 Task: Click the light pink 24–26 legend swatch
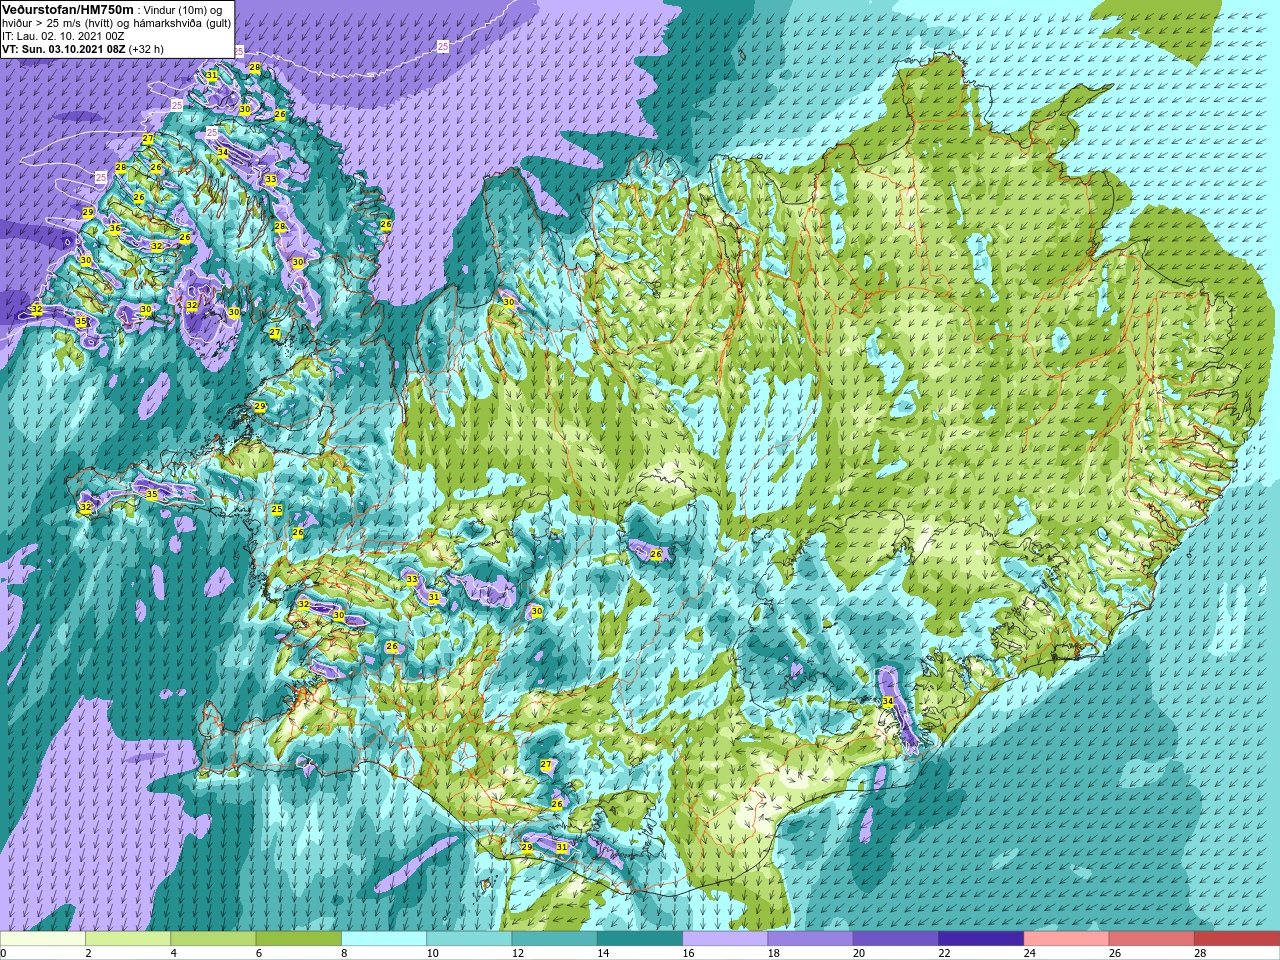pos(1066,939)
